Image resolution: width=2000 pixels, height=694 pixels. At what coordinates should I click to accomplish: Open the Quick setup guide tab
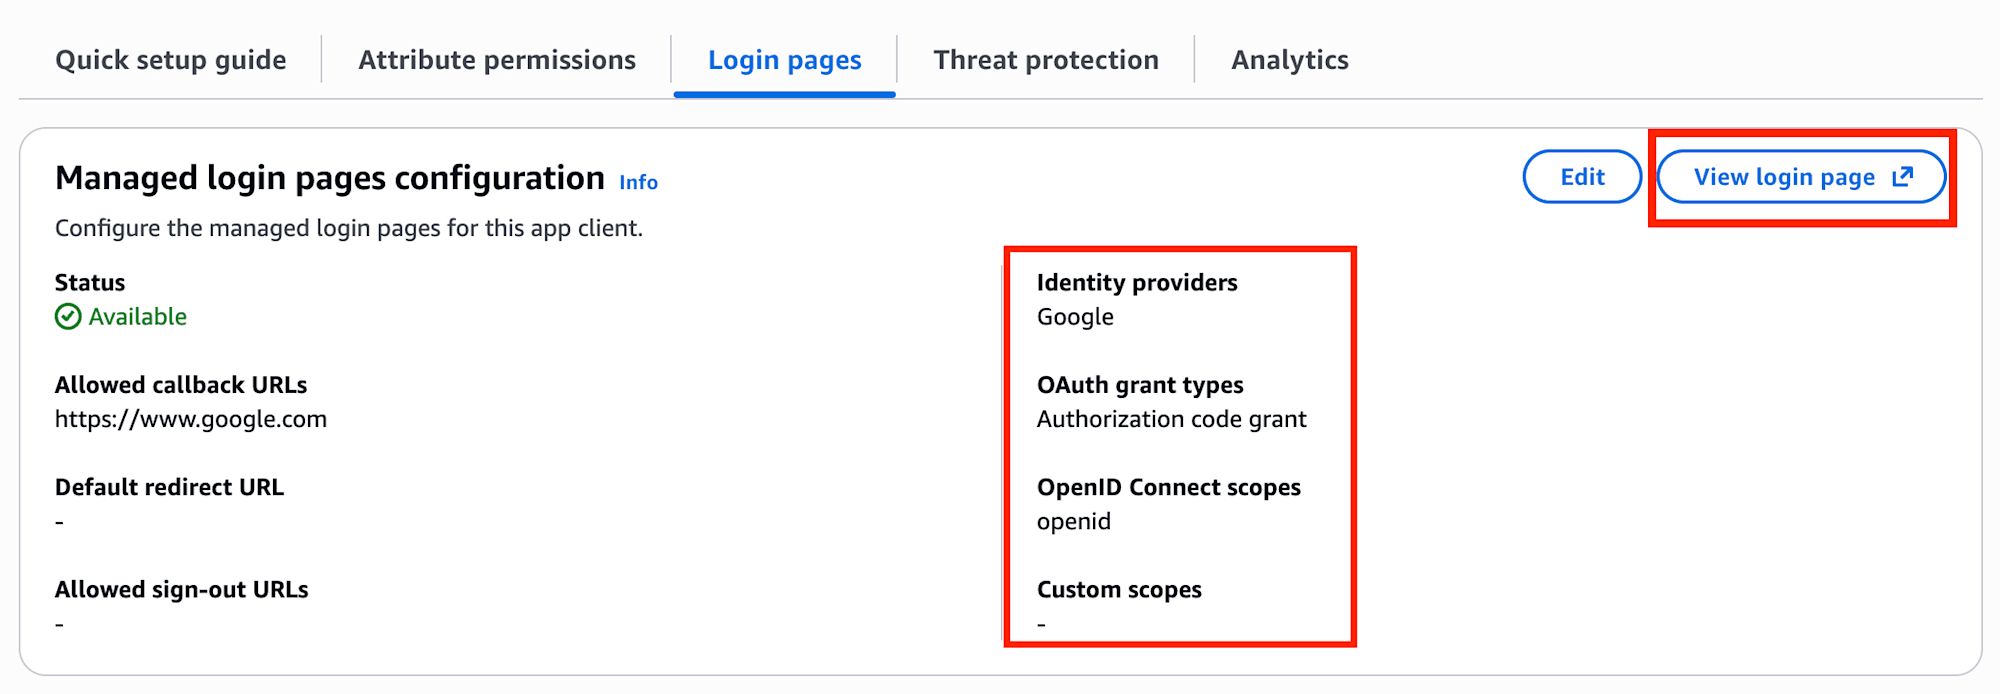click(x=171, y=60)
